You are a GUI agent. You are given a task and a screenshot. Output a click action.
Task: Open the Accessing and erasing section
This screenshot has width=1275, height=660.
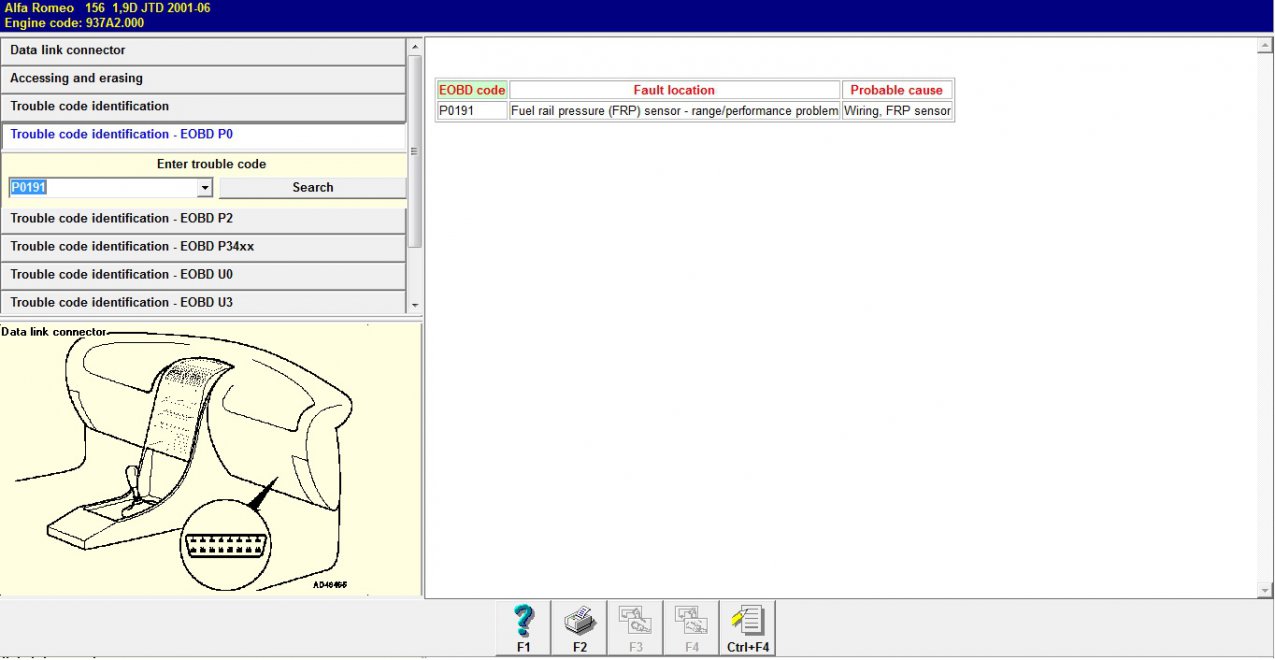203,78
